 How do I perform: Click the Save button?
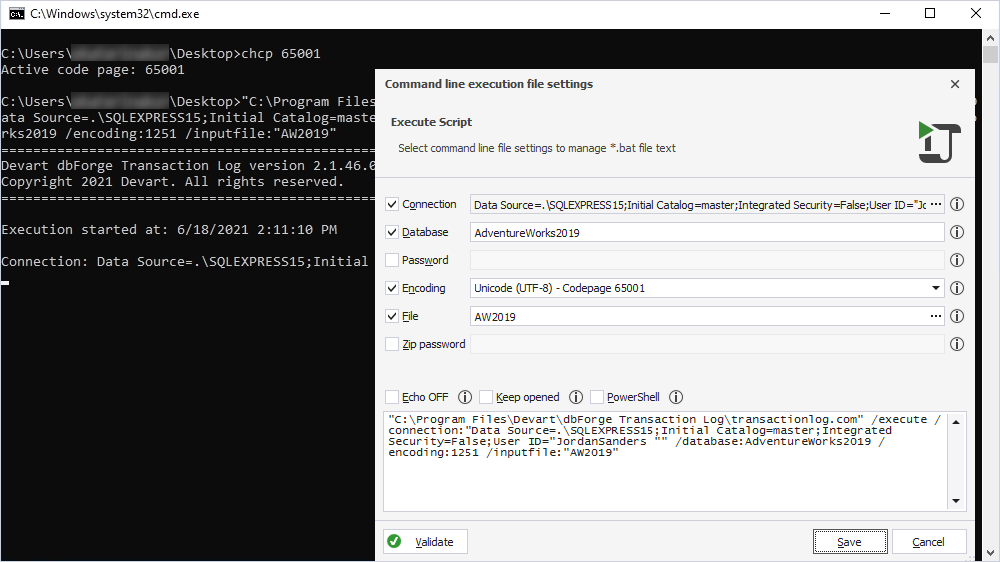point(849,542)
